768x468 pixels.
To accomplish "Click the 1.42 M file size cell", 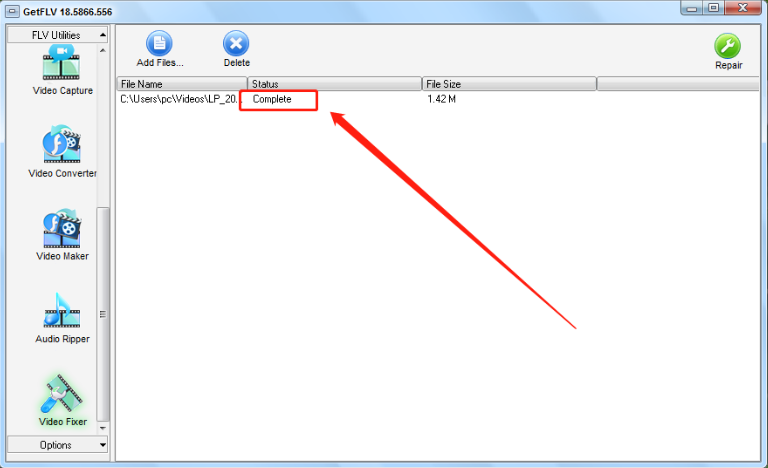I will (x=441, y=99).
